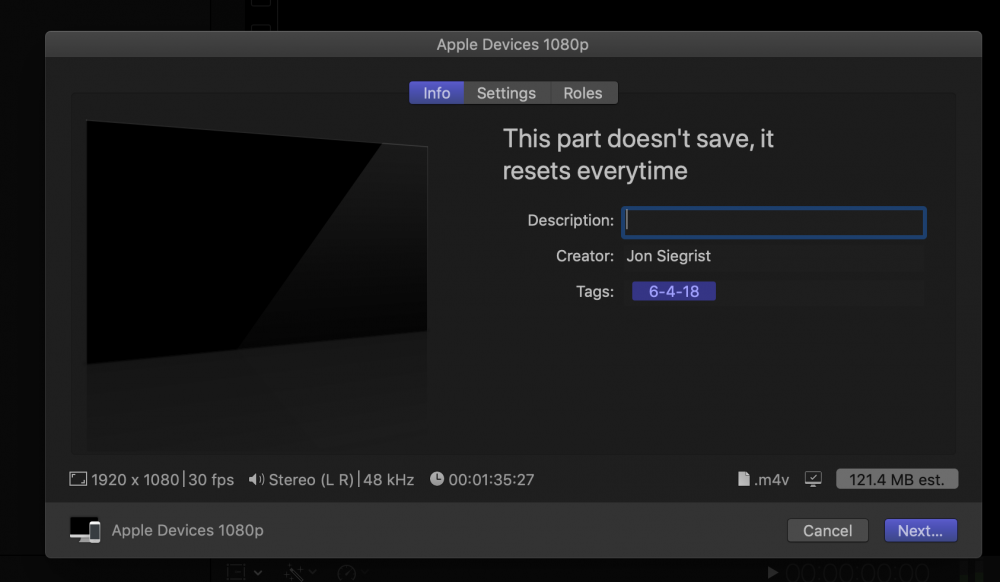The width and height of the screenshot is (1000, 582).
Task: Click the Next... button
Action: pyautogui.click(x=920, y=530)
